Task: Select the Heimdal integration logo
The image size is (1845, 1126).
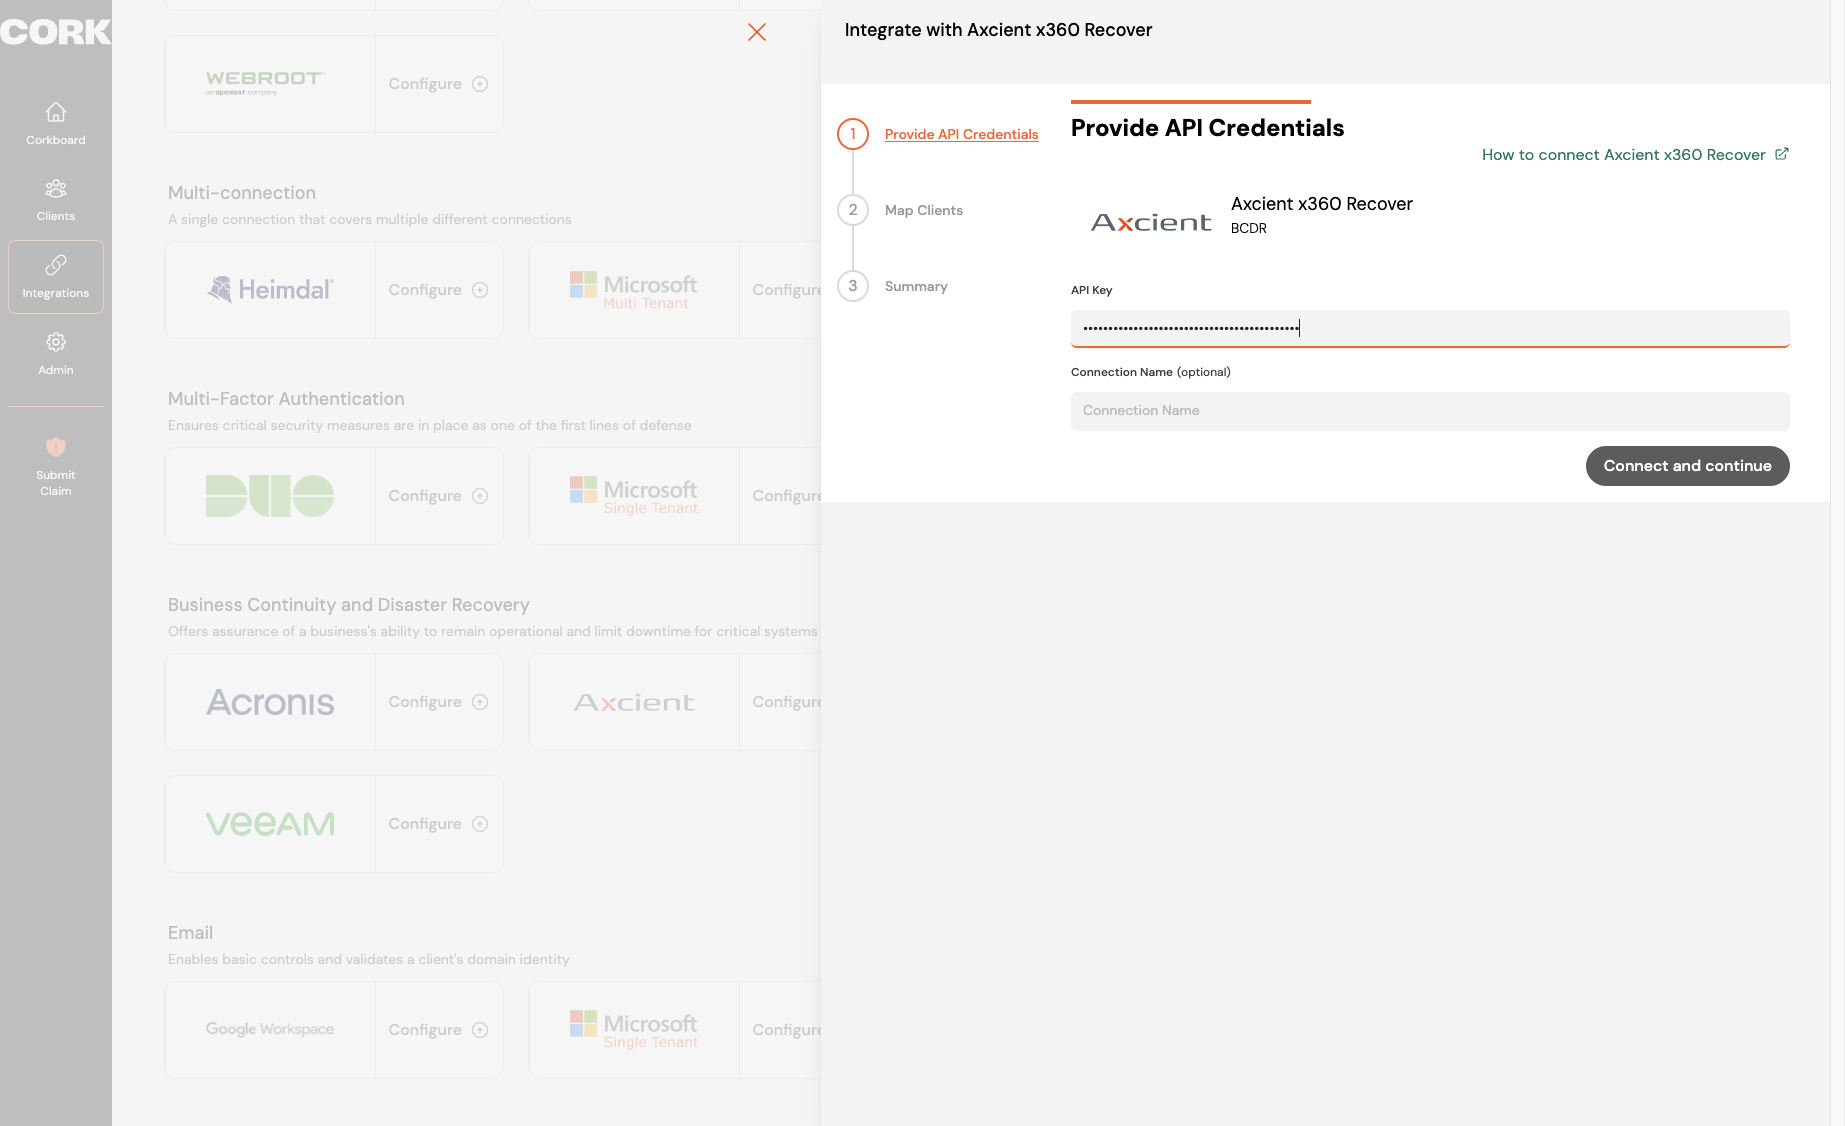Action: (270, 290)
